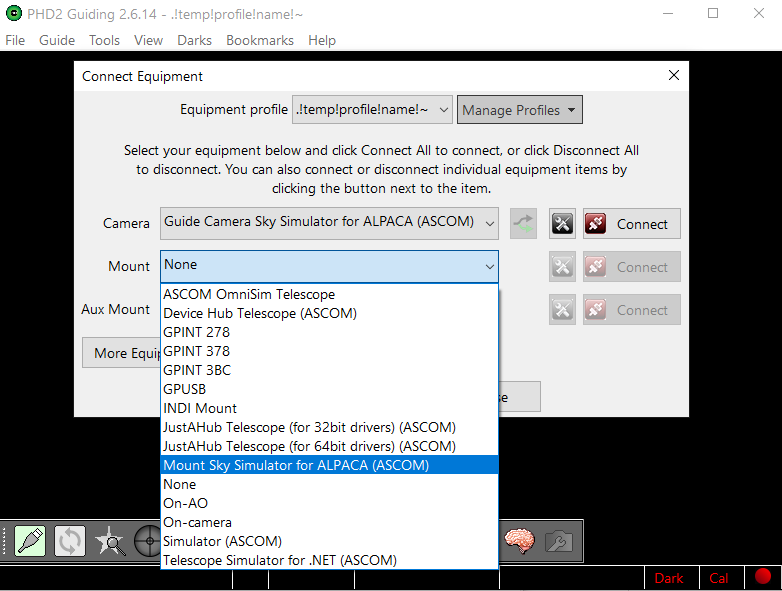The image size is (782, 591).
Task: Click the camera selection arrows icon
Action: [523, 224]
